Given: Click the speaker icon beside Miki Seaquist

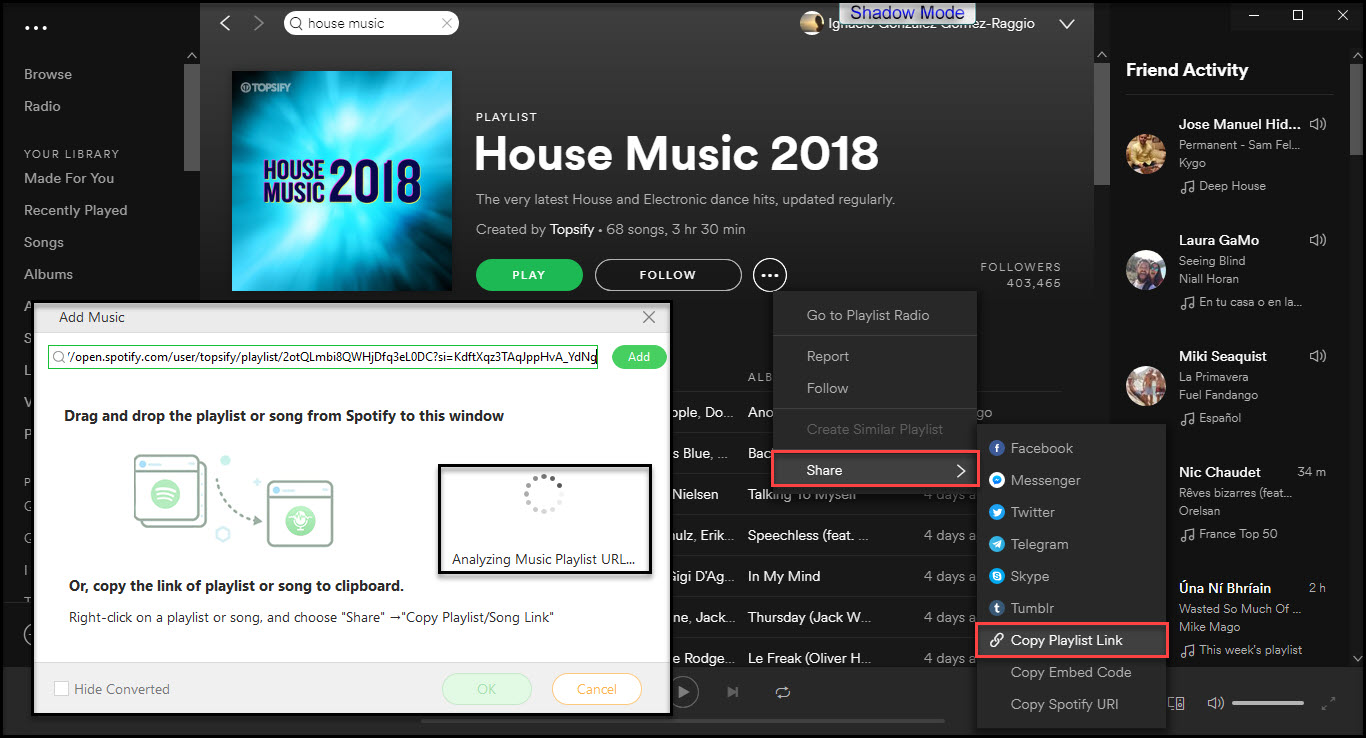Looking at the screenshot, I should 1318,356.
